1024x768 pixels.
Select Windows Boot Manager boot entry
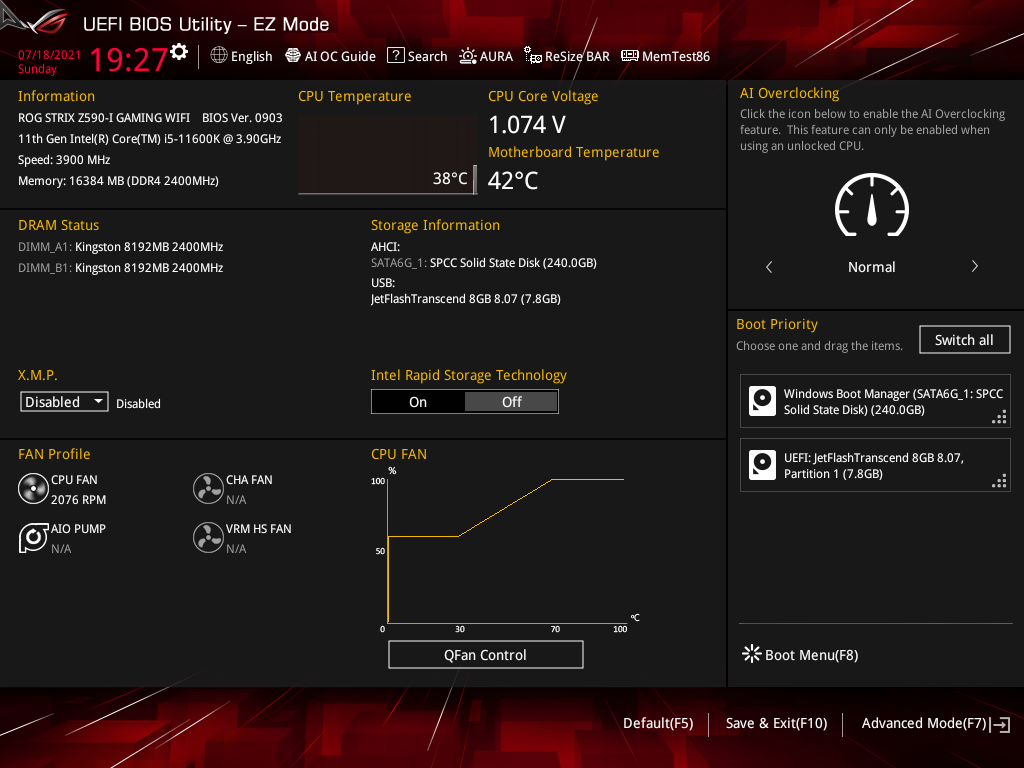(x=875, y=401)
